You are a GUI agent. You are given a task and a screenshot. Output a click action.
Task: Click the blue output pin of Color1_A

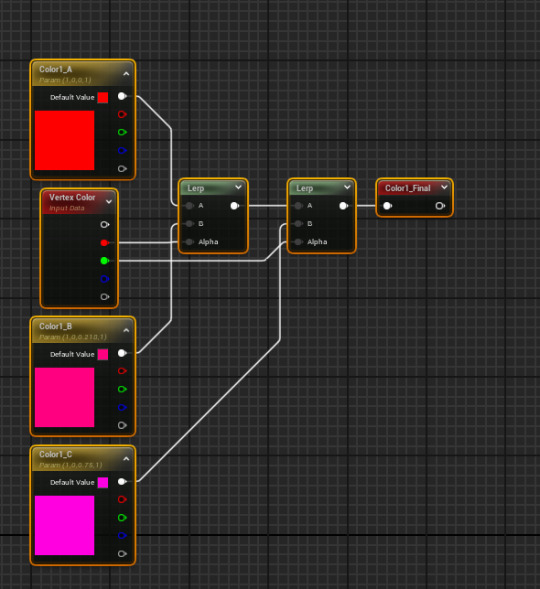click(x=122, y=150)
